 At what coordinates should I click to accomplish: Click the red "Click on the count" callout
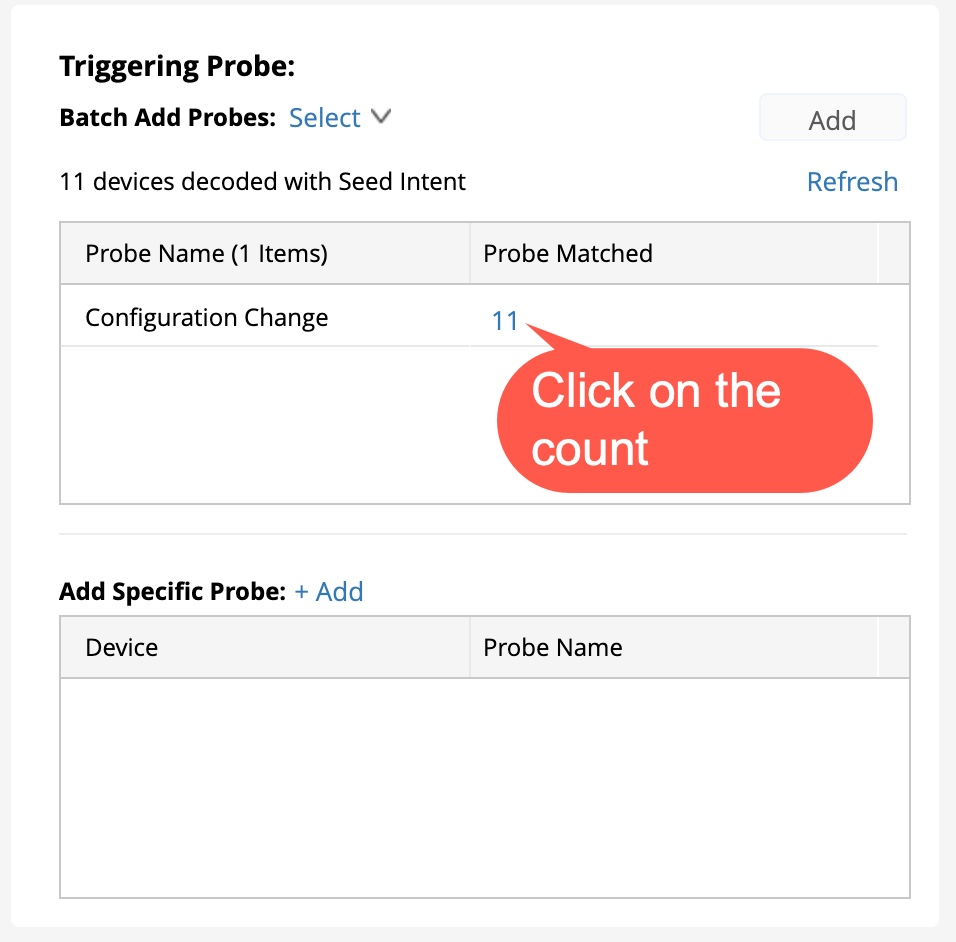click(x=684, y=420)
